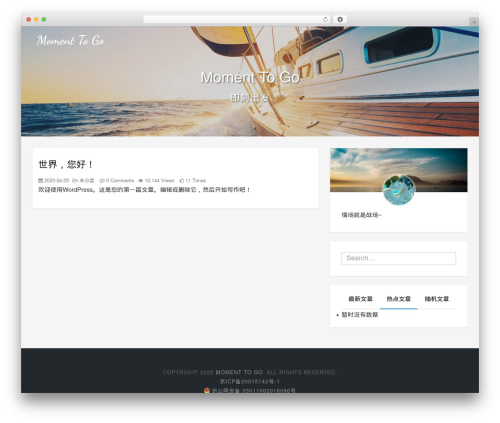
Task: Click the round profile avatar image
Action: 399,190
